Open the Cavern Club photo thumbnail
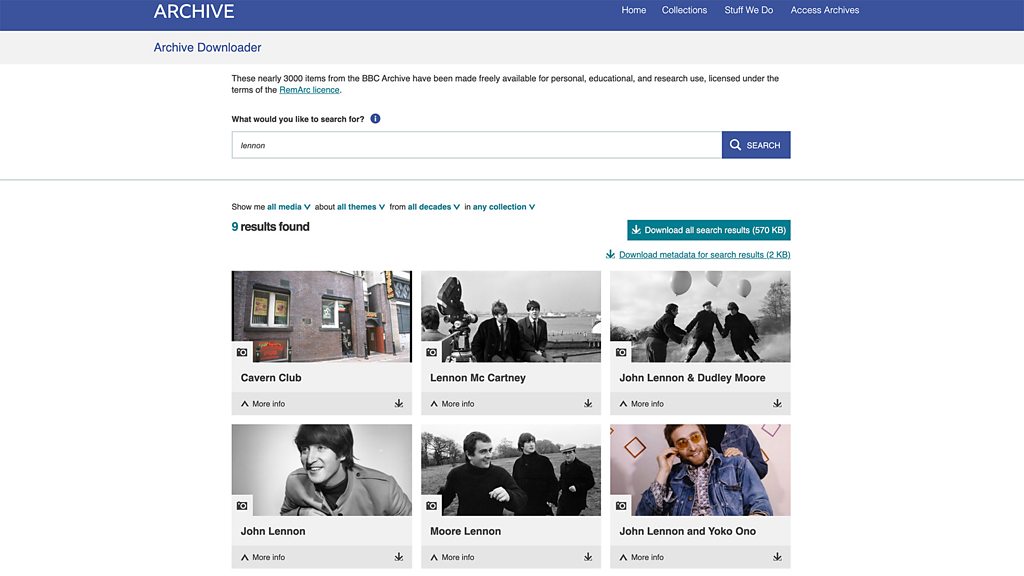1024x576 pixels. click(x=322, y=317)
